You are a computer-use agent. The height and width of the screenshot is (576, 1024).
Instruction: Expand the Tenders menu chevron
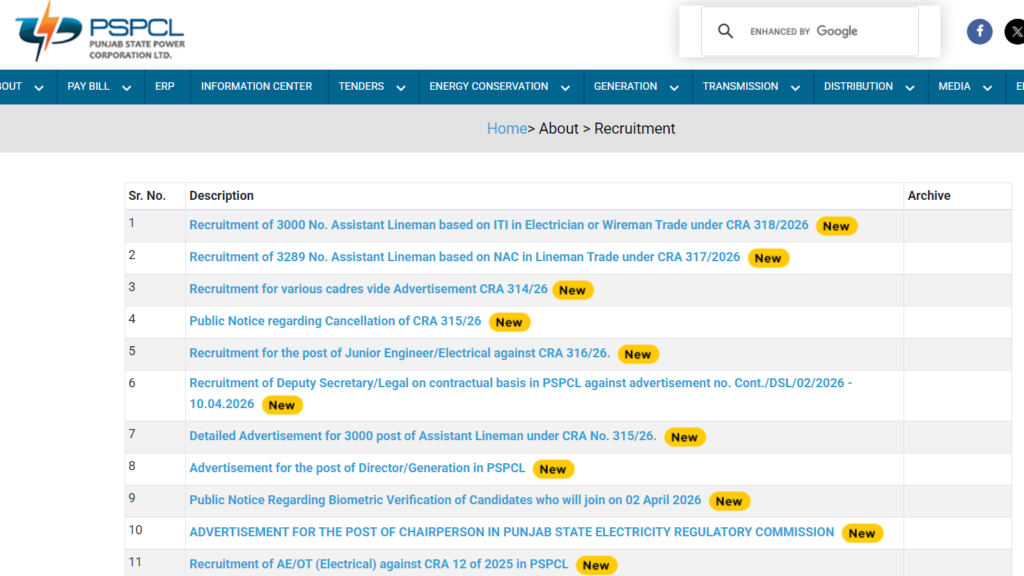(x=401, y=88)
